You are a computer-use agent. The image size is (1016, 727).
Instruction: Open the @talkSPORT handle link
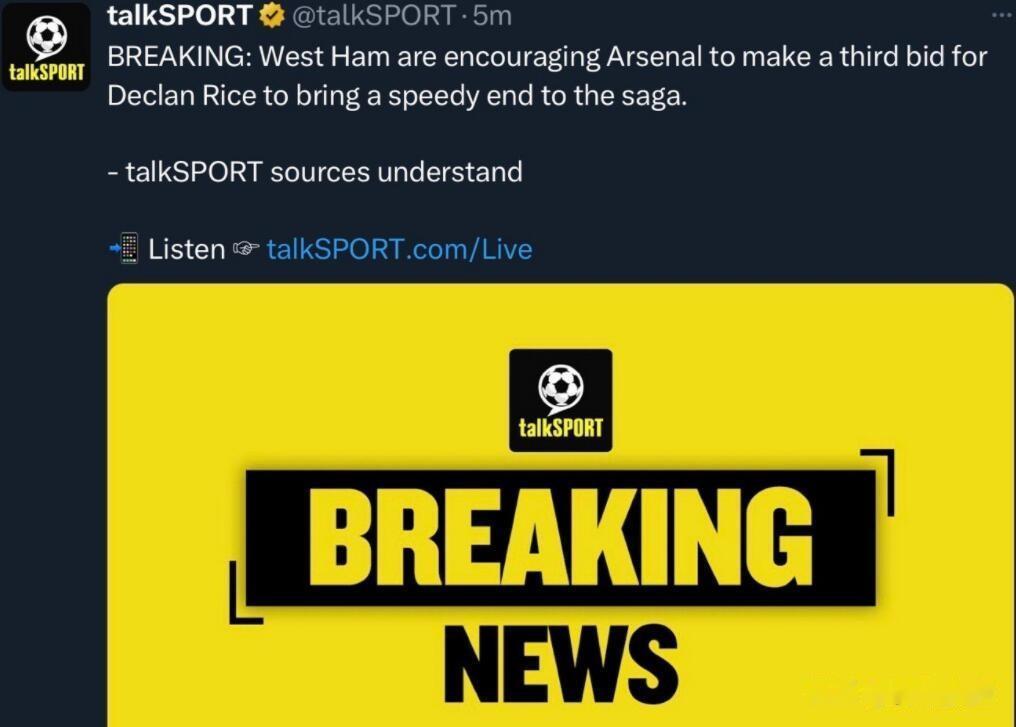pos(374,16)
